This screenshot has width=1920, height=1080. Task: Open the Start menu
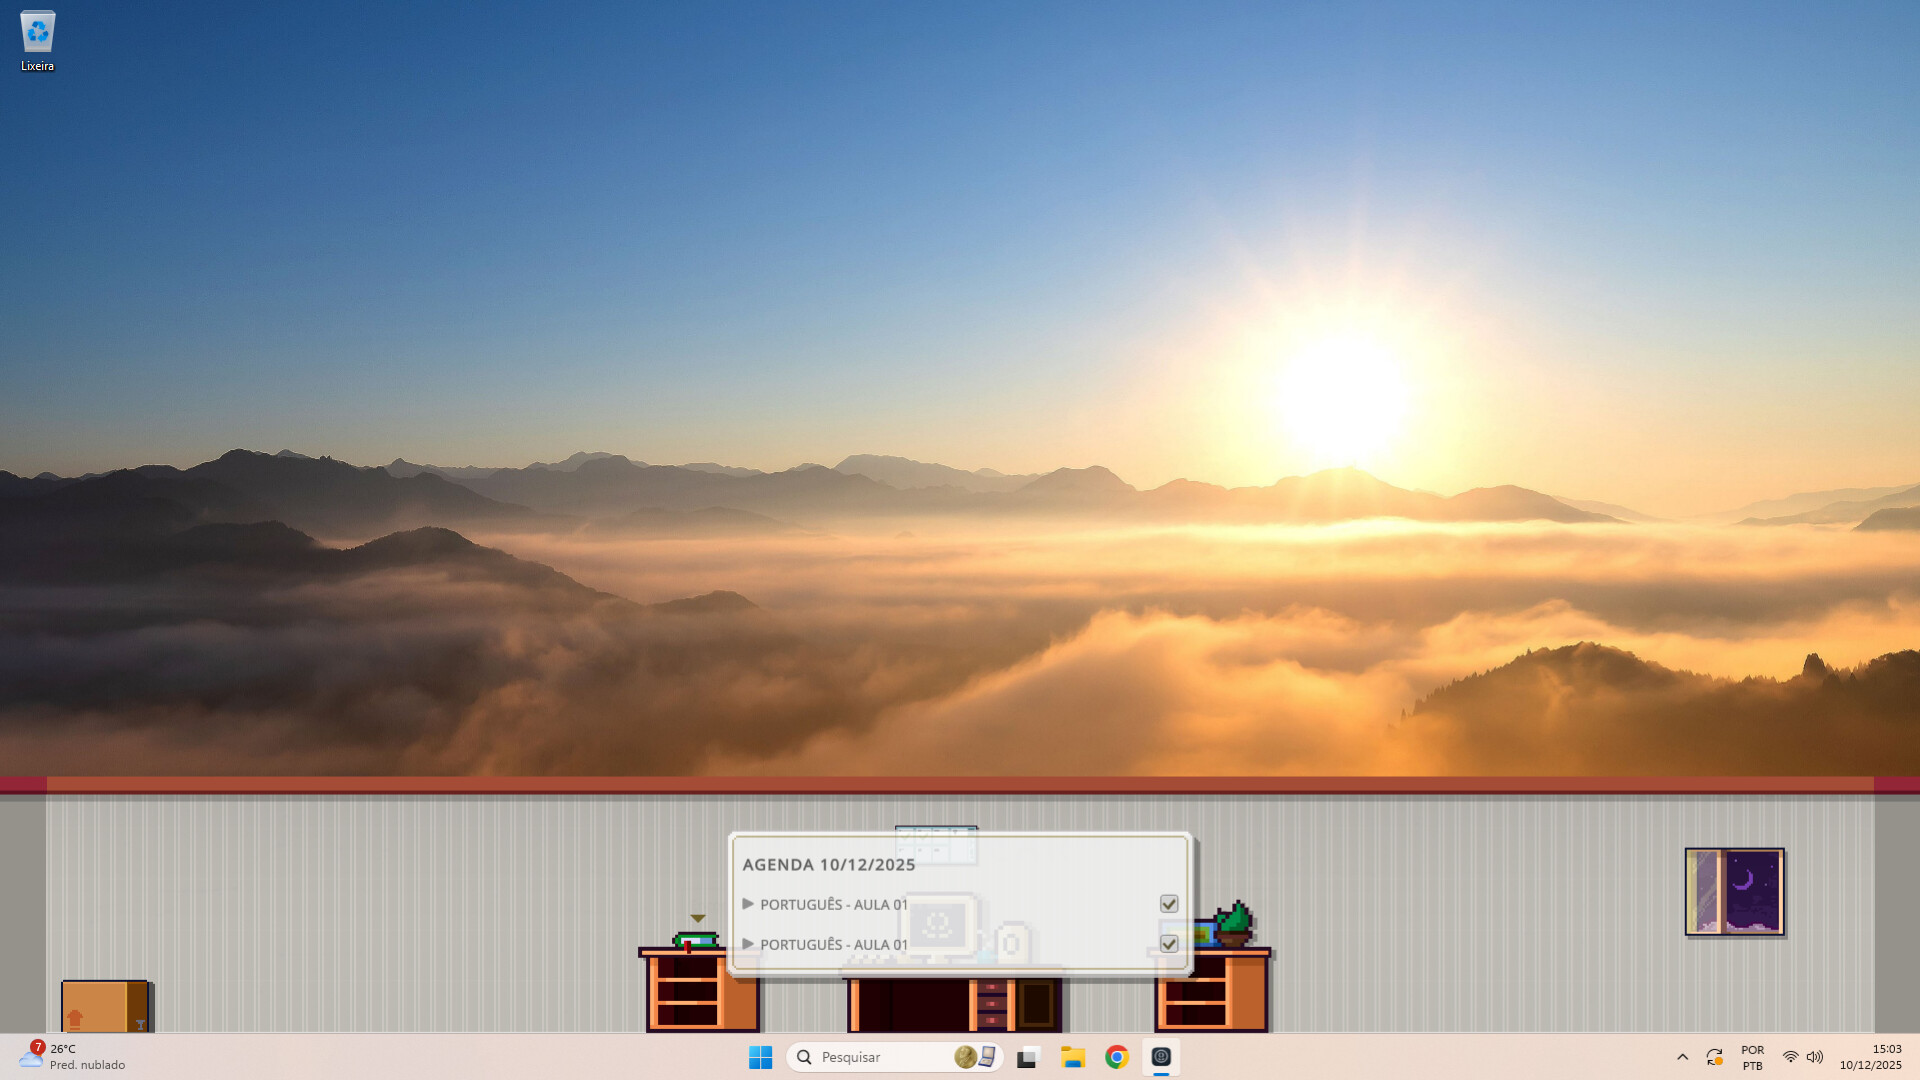(x=761, y=1057)
